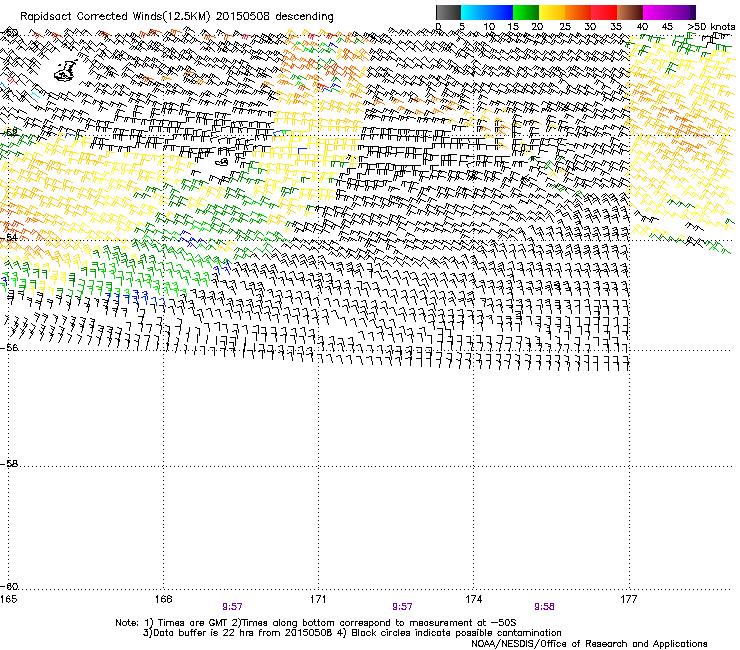Click the yellow 20-25 knots legend swatch
Viewport: 740px width, 650px height.
pos(552,12)
